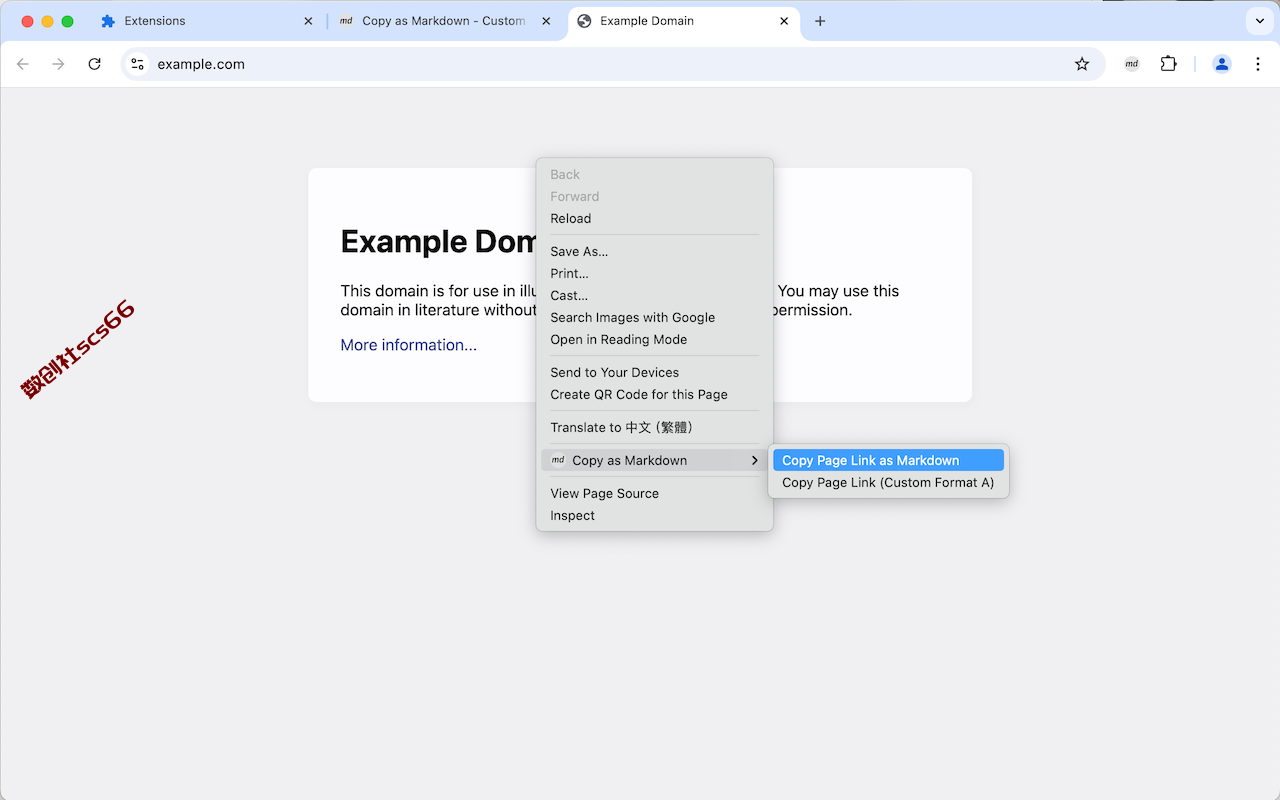
Task: Open the profile avatar menu
Action: (x=1222, y=64)
